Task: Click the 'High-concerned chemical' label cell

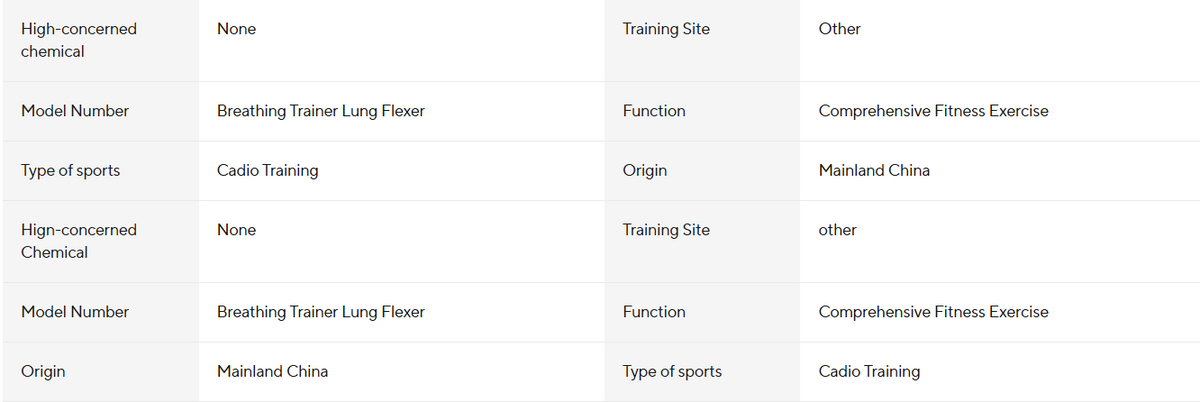Action: (x=79, y=40)
